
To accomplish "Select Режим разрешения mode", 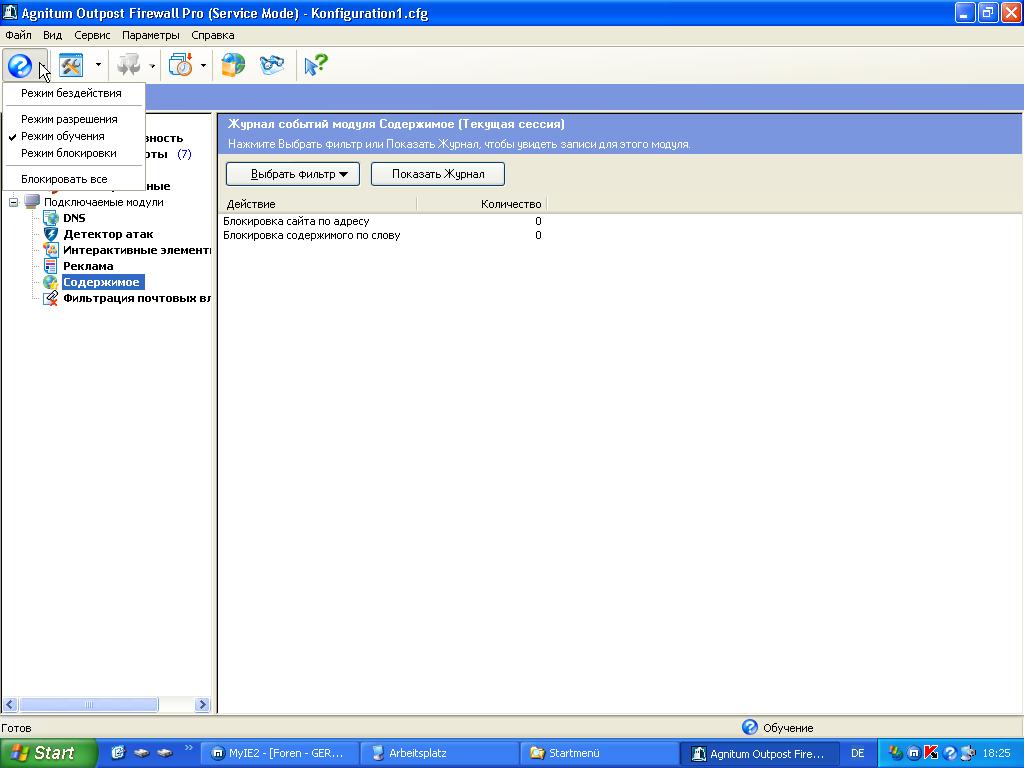I will point(69,119).
